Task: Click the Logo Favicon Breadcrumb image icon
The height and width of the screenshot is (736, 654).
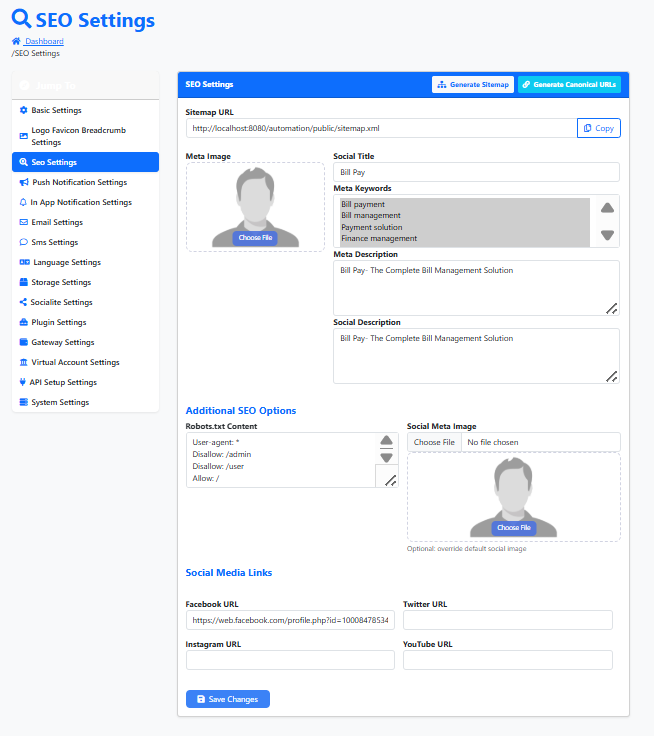Action: [x=23, y=136]
